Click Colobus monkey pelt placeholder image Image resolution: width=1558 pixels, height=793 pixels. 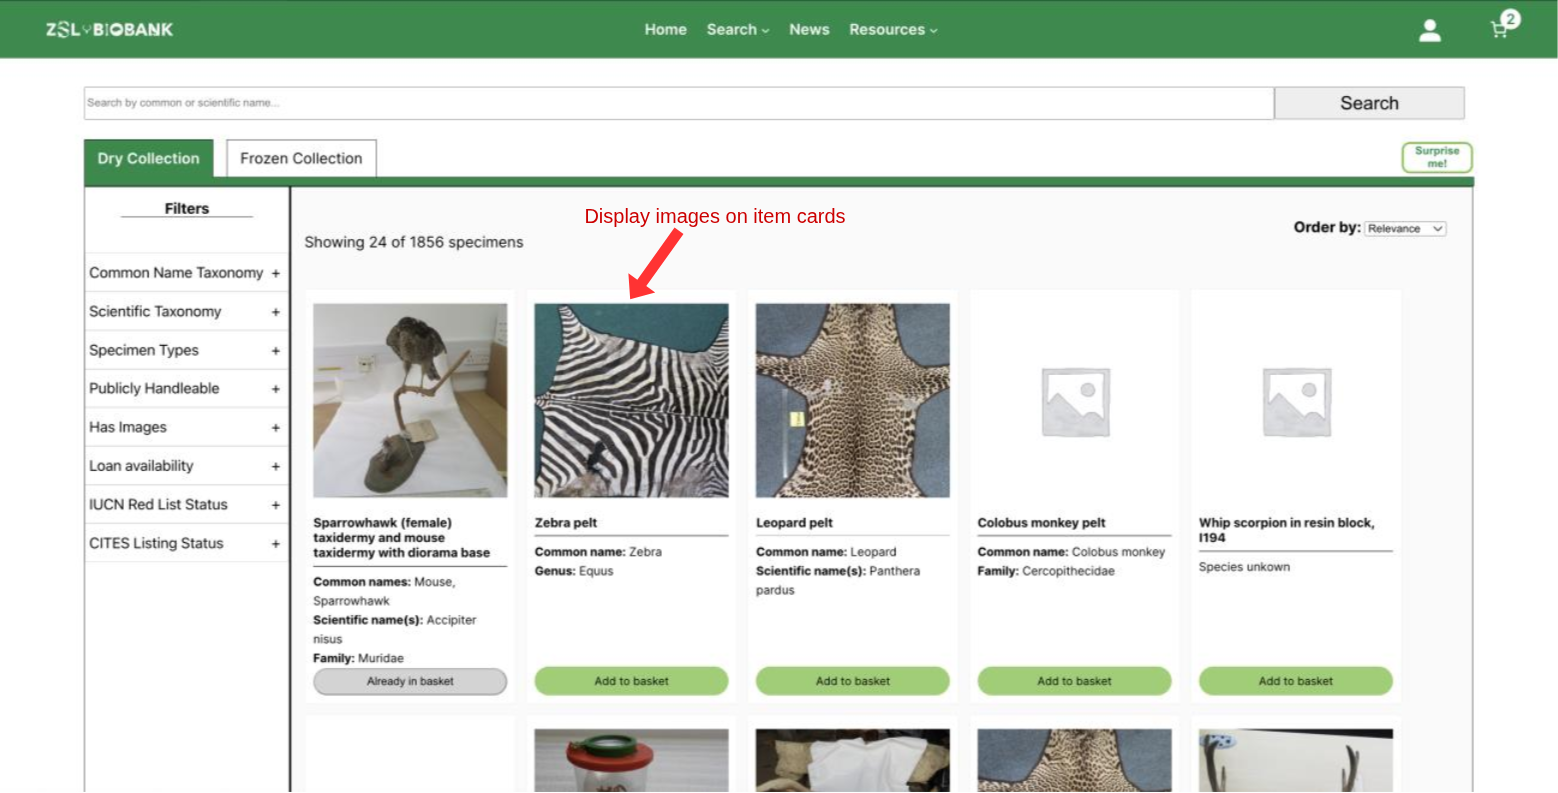tap(1075, 401)
